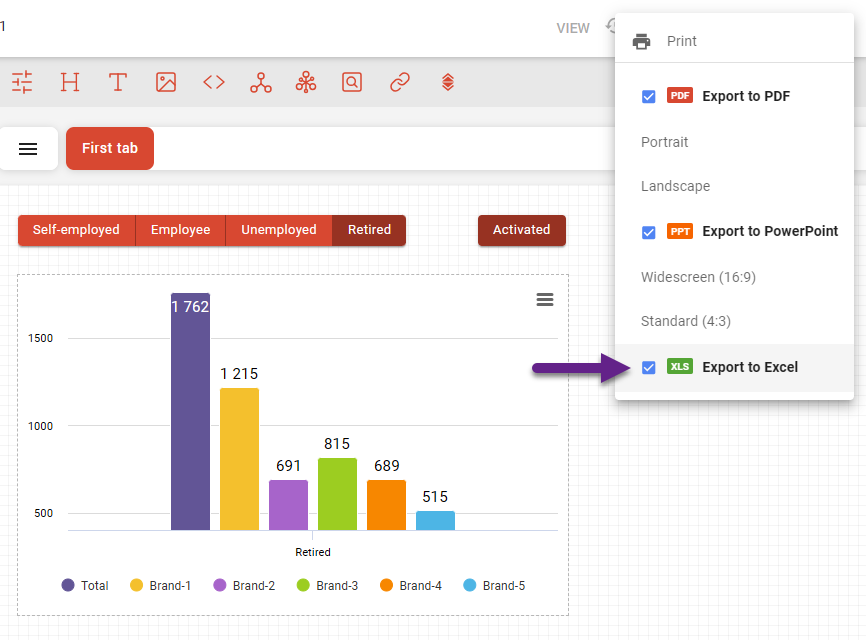
Task: Click the search magnifier toolbar icon
Action: coord(352,82)
